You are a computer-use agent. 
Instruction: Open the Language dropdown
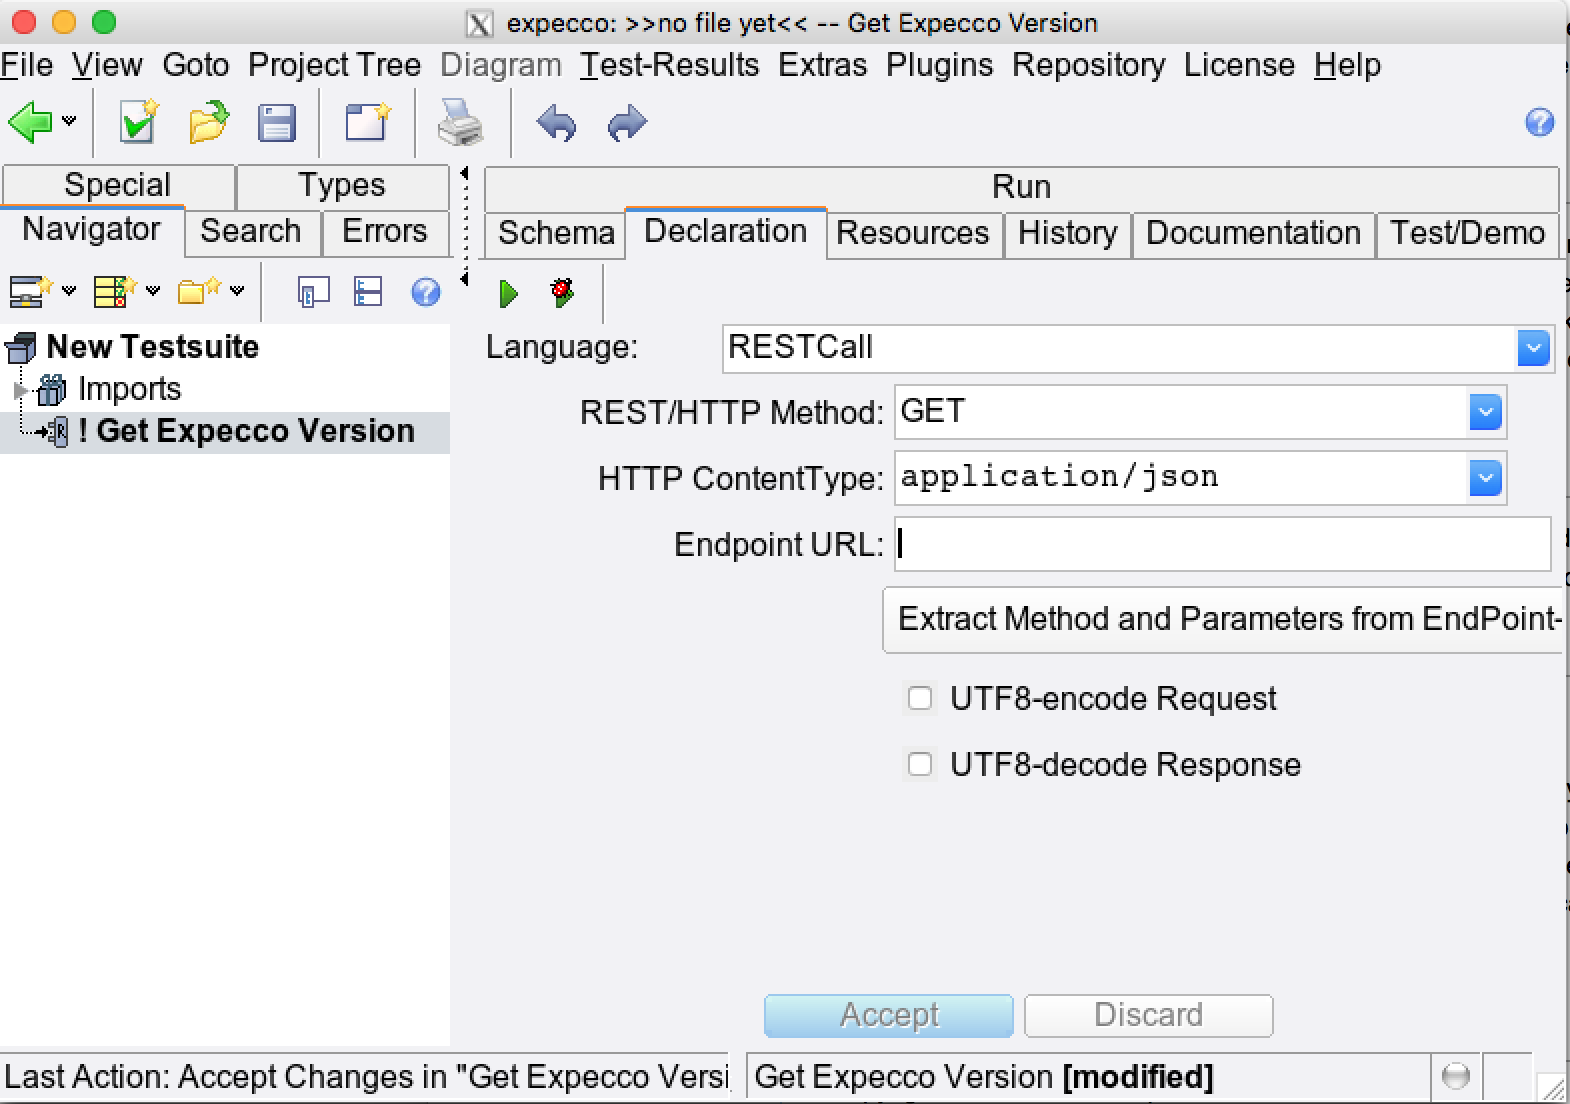pyautogui.click(x=1532, y=348)
